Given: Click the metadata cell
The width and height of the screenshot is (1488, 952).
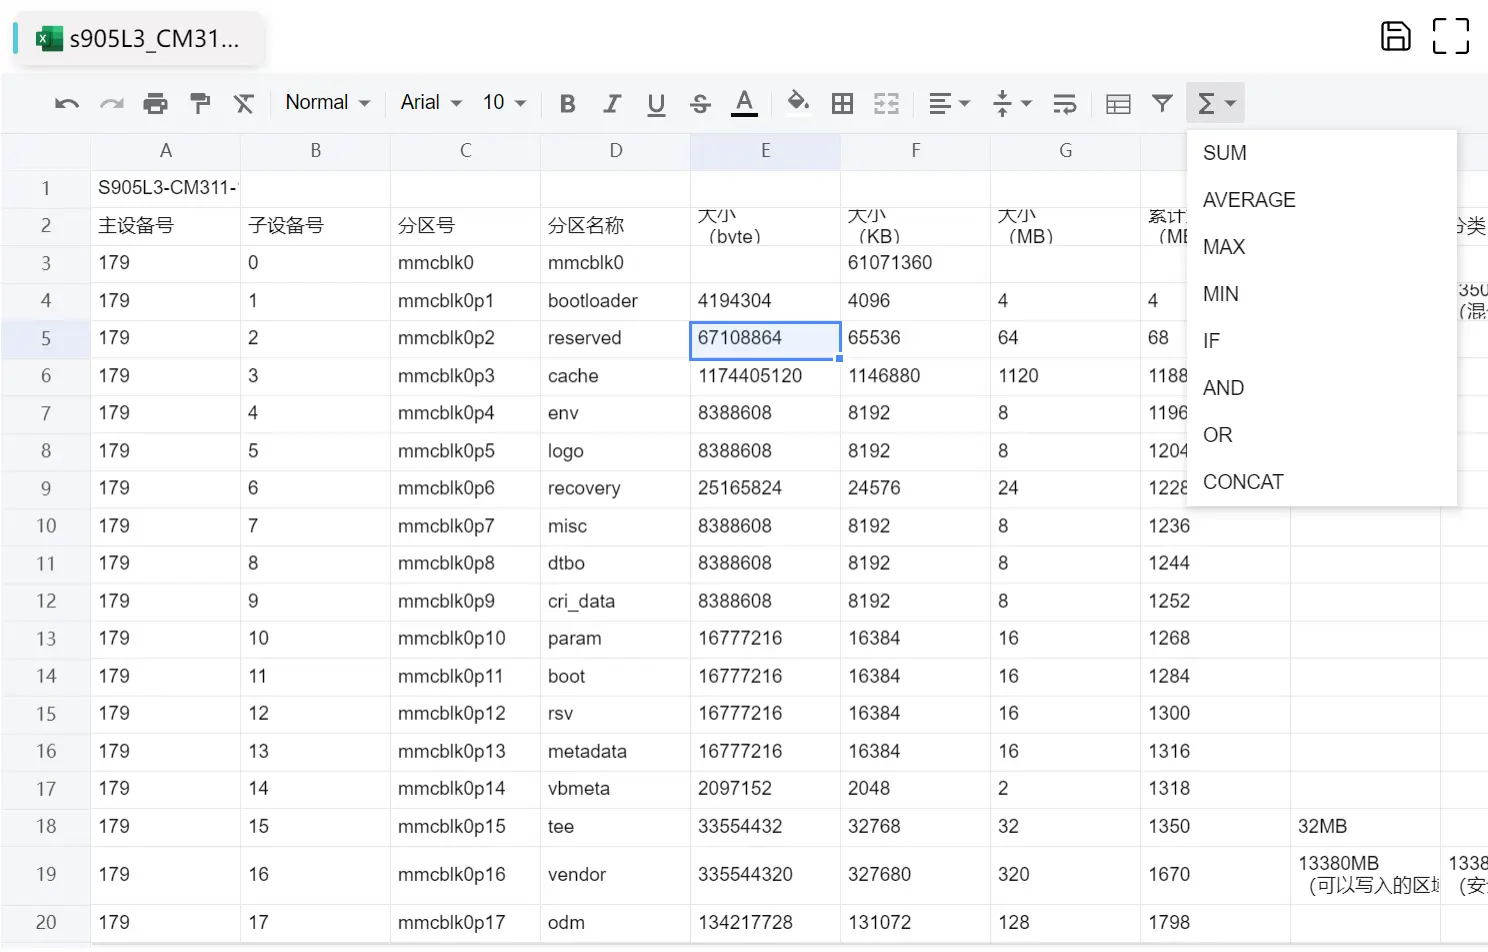Looking at the screenshot, I should coord(616,752).
